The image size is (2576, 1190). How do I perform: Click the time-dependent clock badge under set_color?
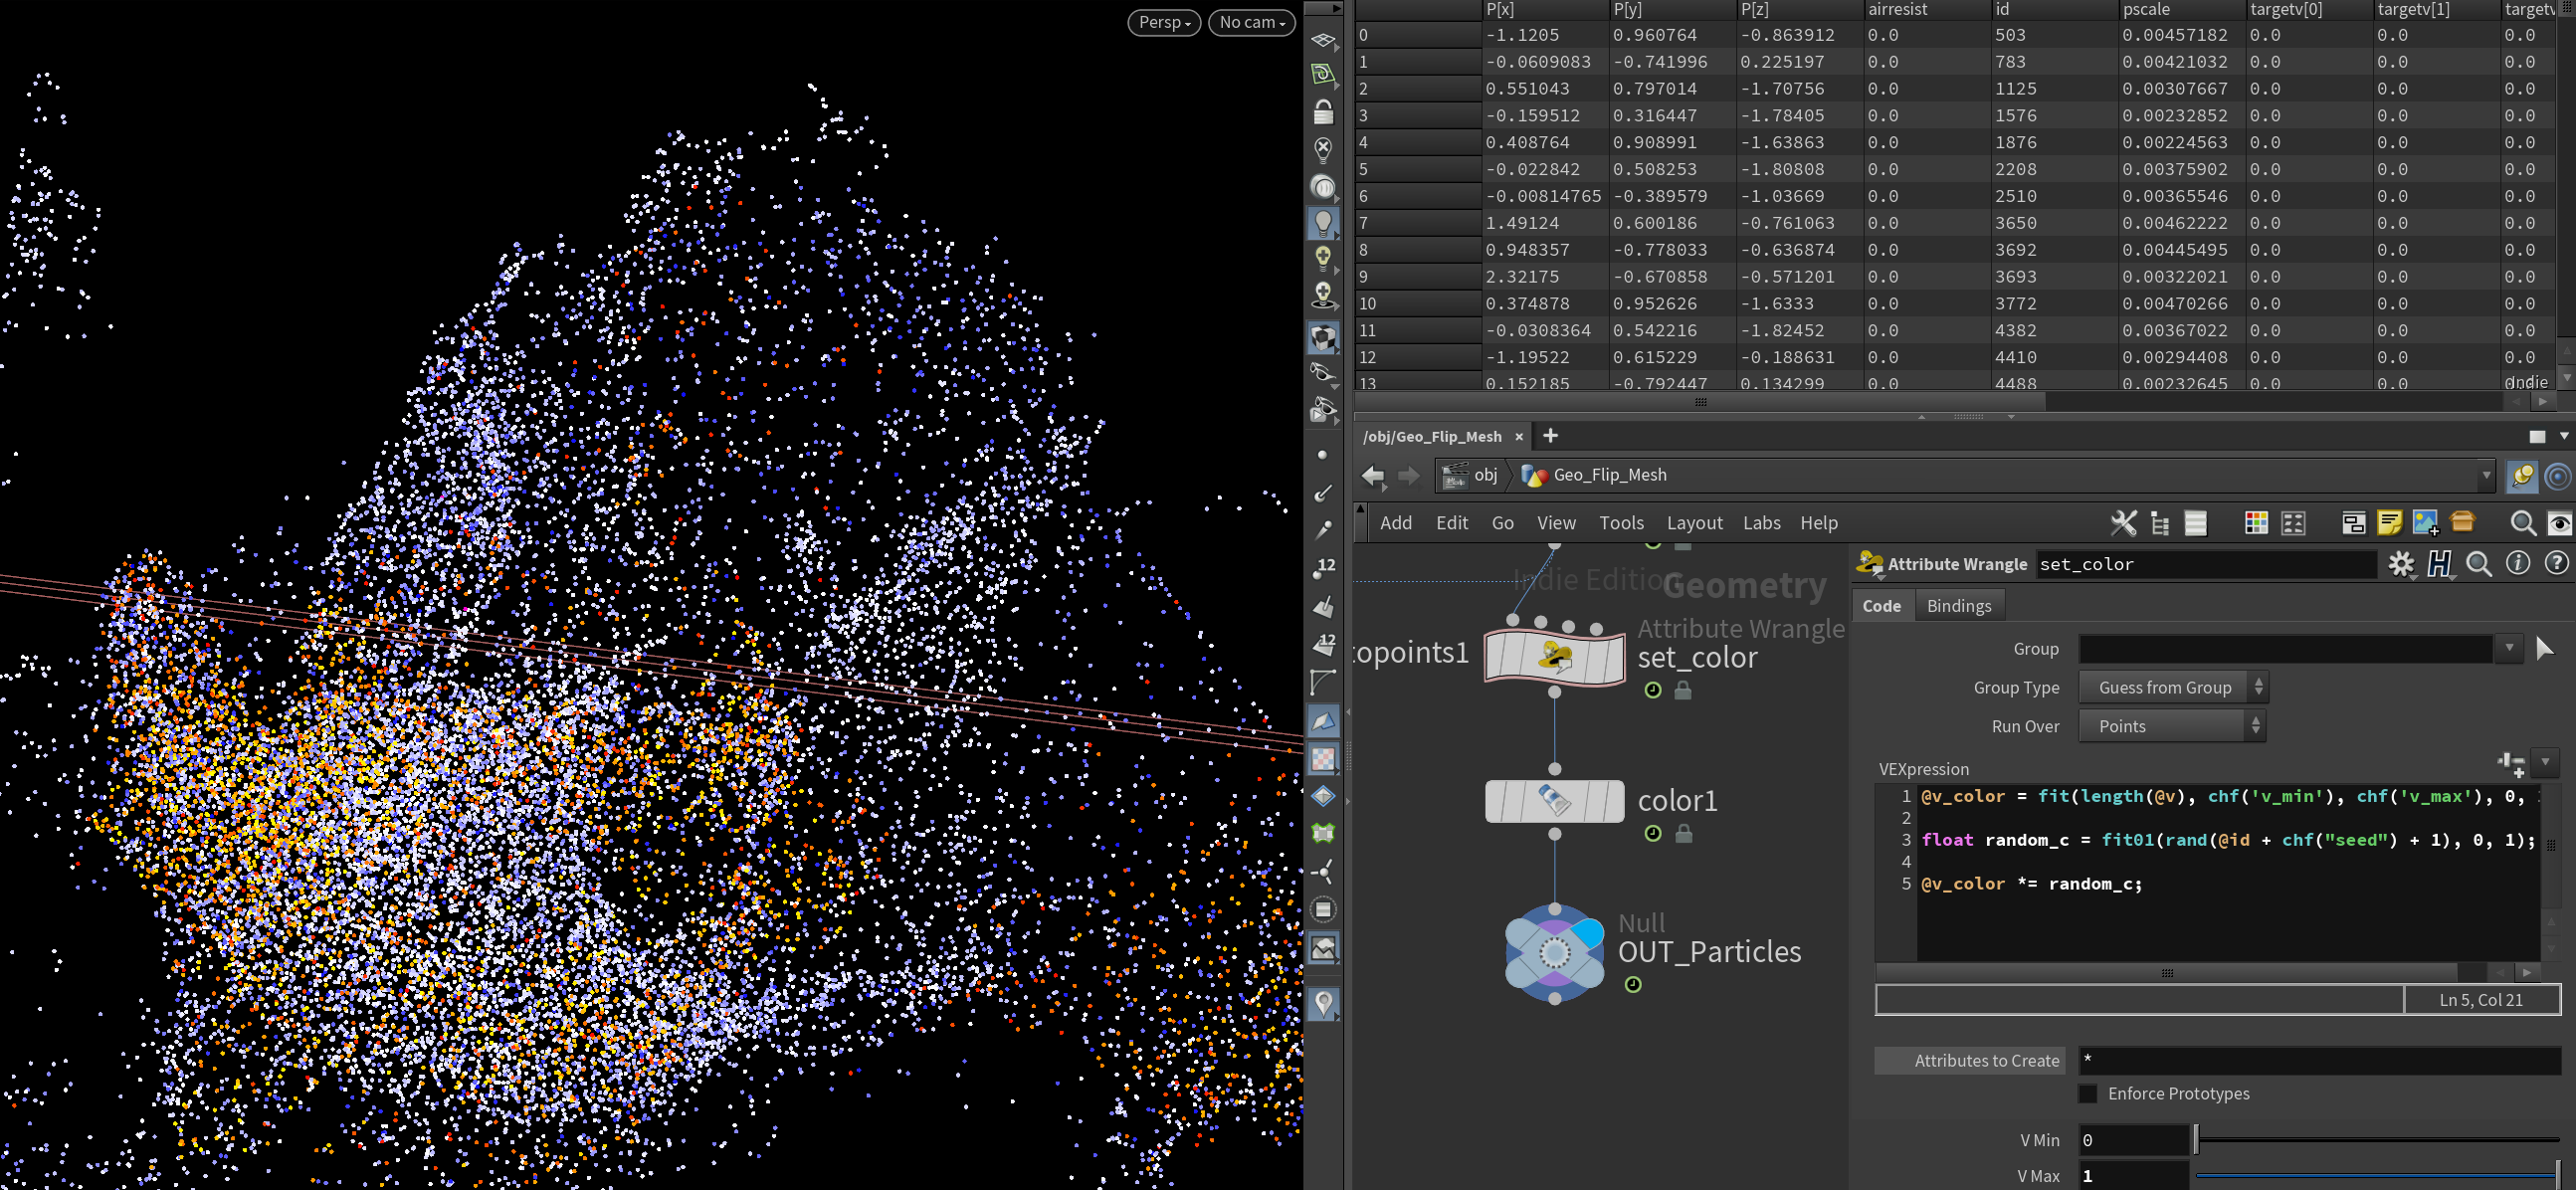click(x=1653, y=690)
